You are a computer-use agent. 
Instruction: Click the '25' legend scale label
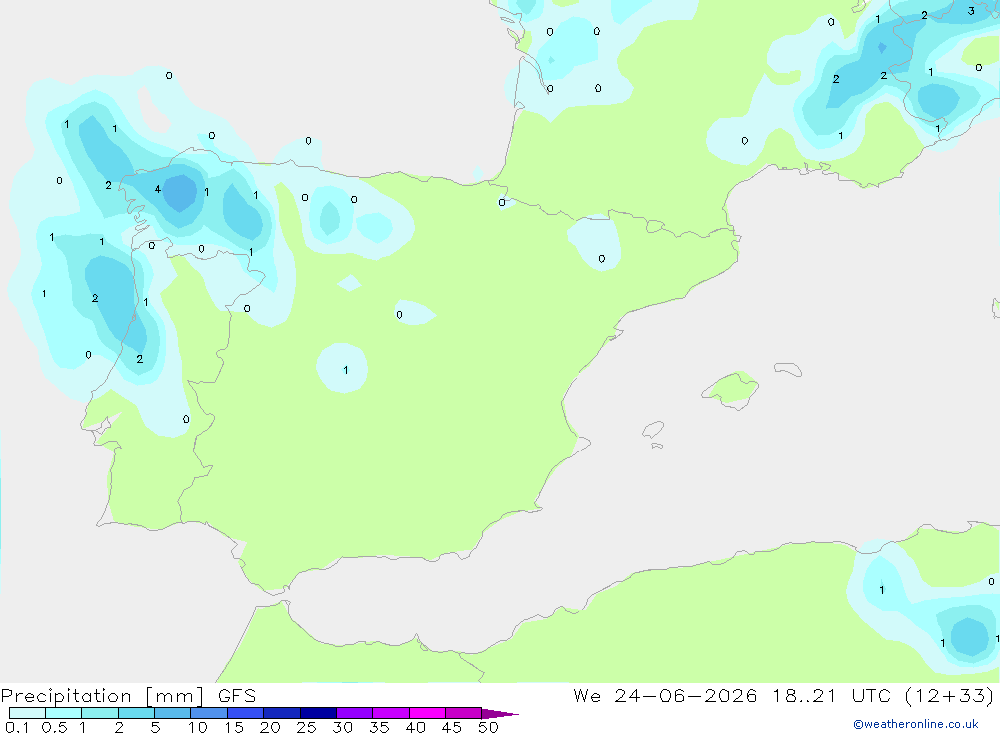pos(306,727)
